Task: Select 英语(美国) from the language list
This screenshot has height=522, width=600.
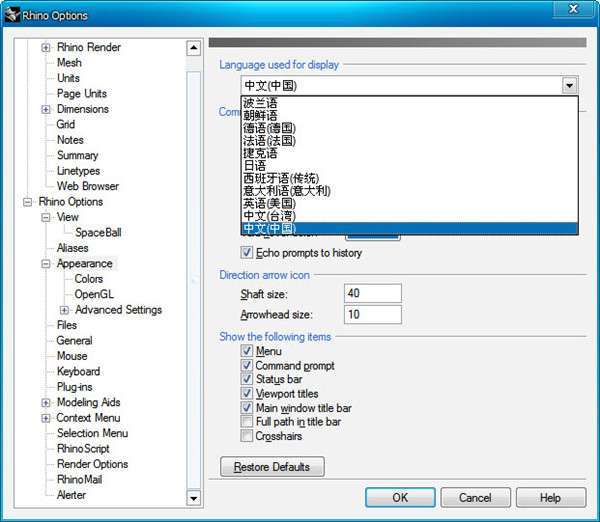Action: (409, 203)
